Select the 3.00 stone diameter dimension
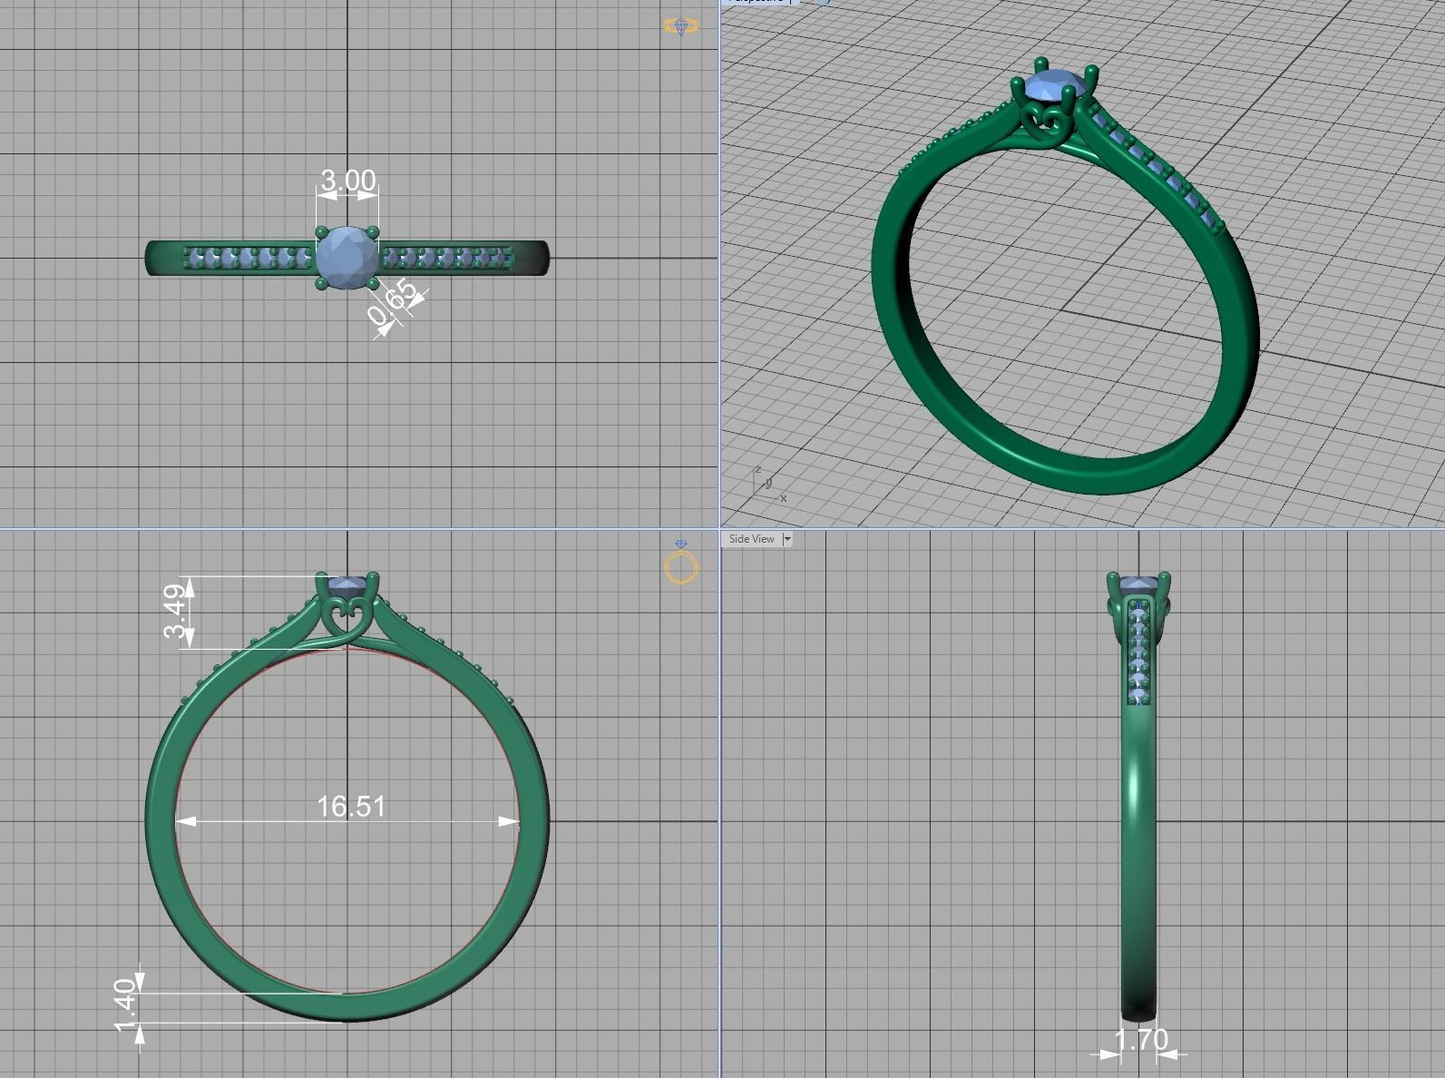 point(347,181)
